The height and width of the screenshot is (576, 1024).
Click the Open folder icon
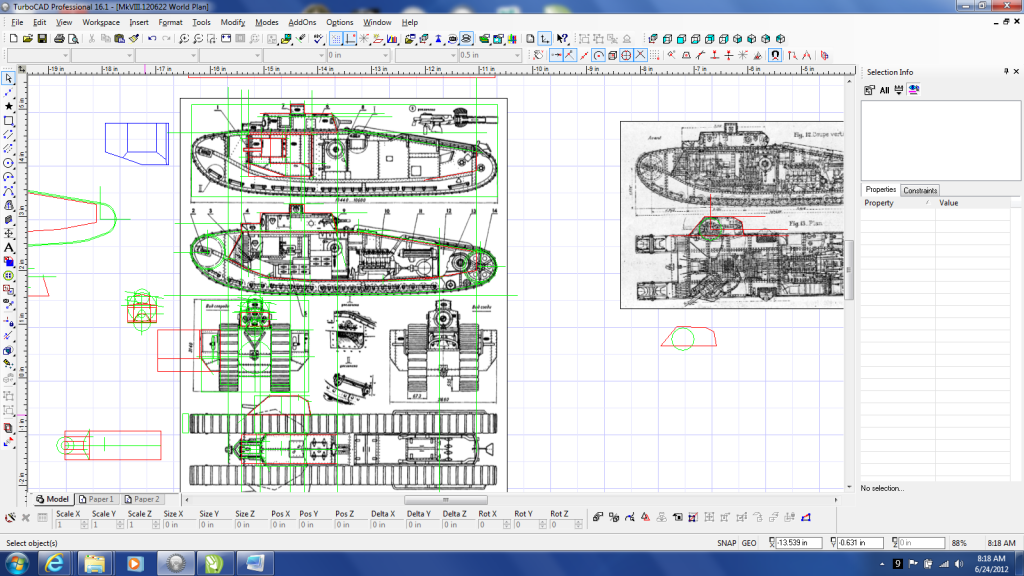coord(27,39)
